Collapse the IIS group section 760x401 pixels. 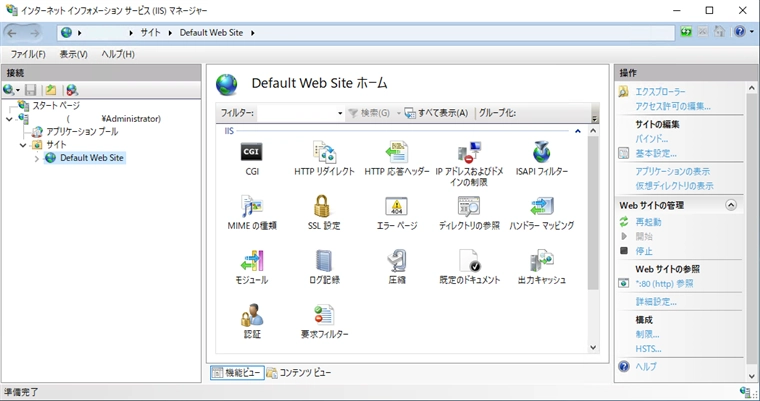[x=578, y=131]
